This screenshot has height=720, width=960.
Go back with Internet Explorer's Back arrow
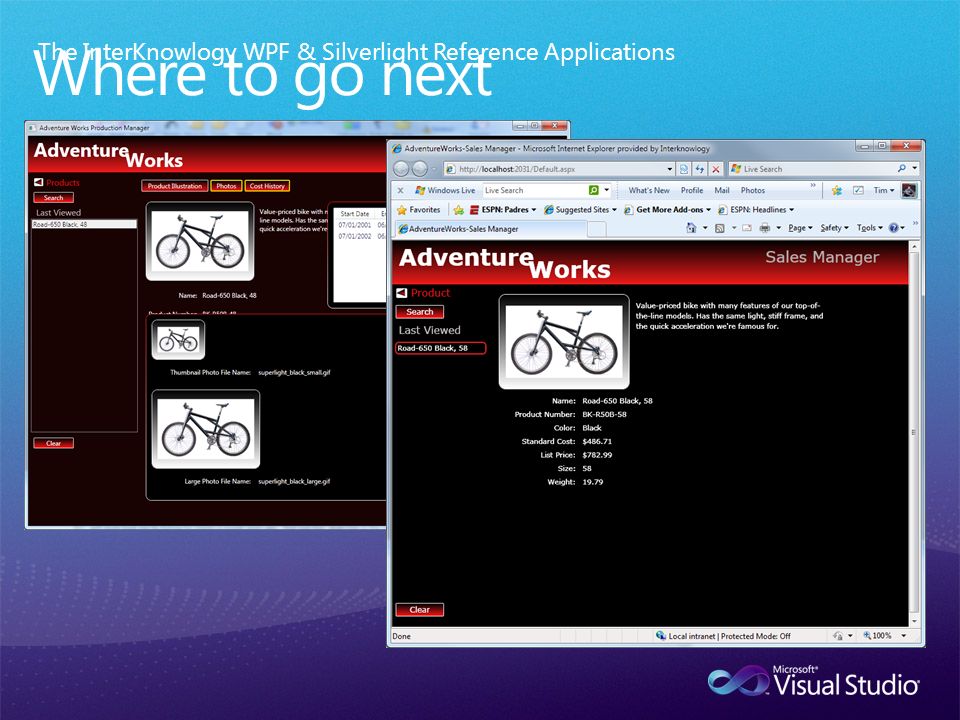coord(402,169)
